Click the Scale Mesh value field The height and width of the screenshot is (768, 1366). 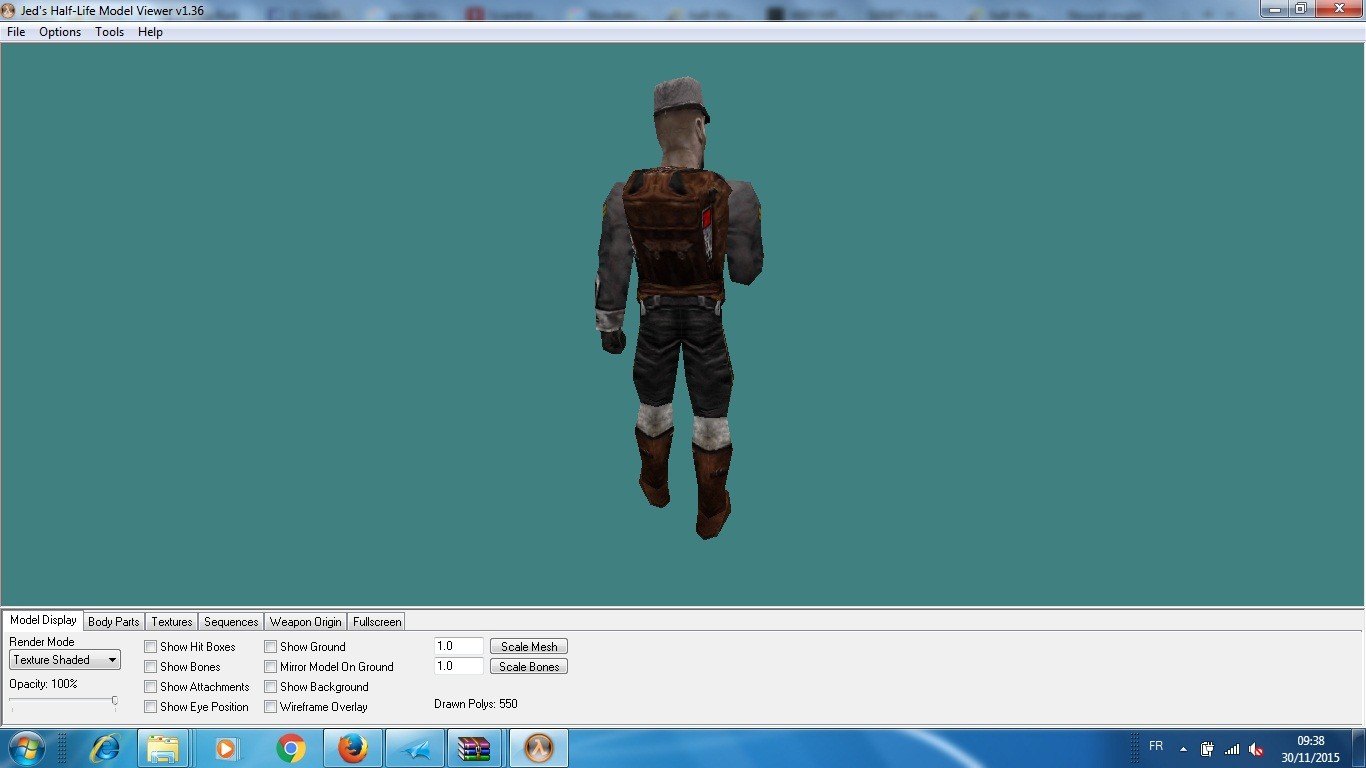(459, 647)
